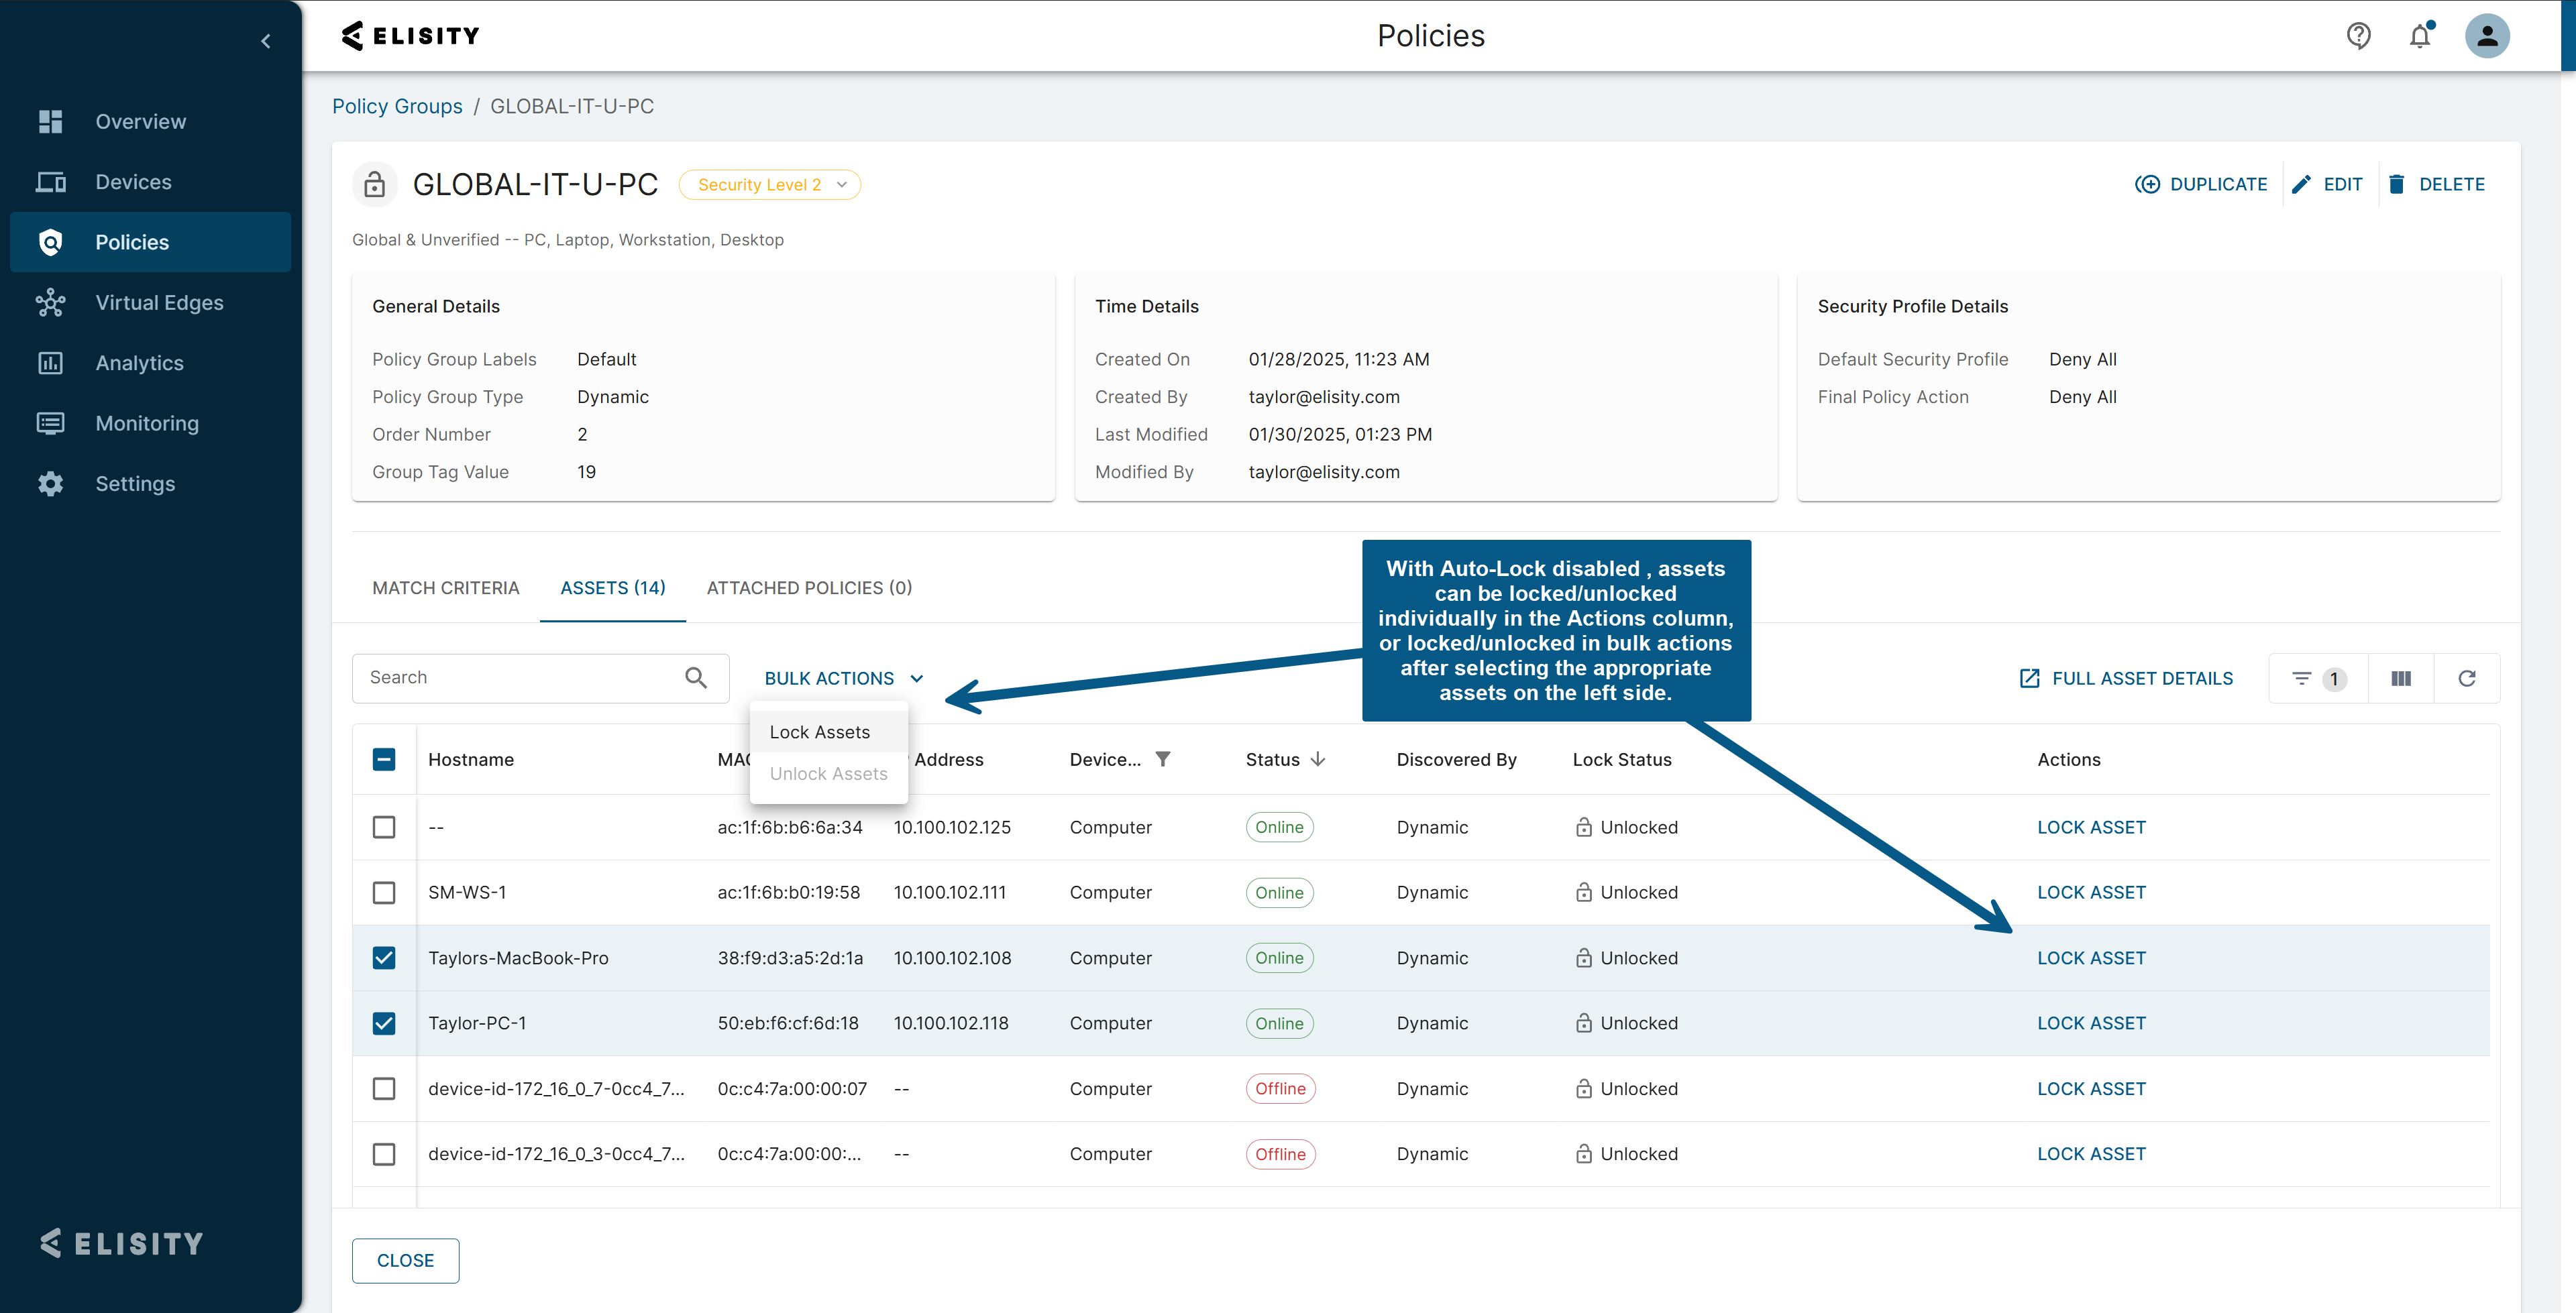This screenshot has width=2576, height=1313.
Task: Open the column chooser icon
Action: click(2400, 678)
